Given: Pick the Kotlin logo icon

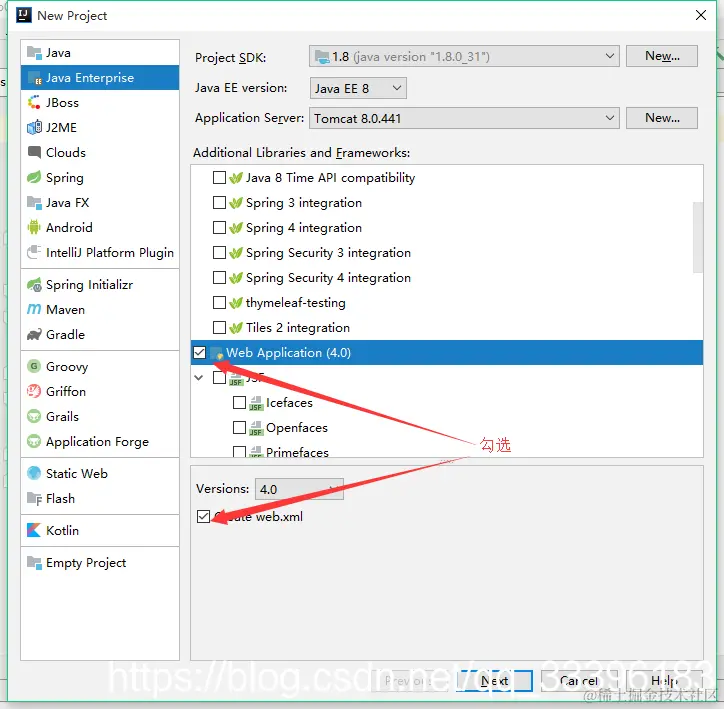Looking at the screenshot, I should coord(34,530).
